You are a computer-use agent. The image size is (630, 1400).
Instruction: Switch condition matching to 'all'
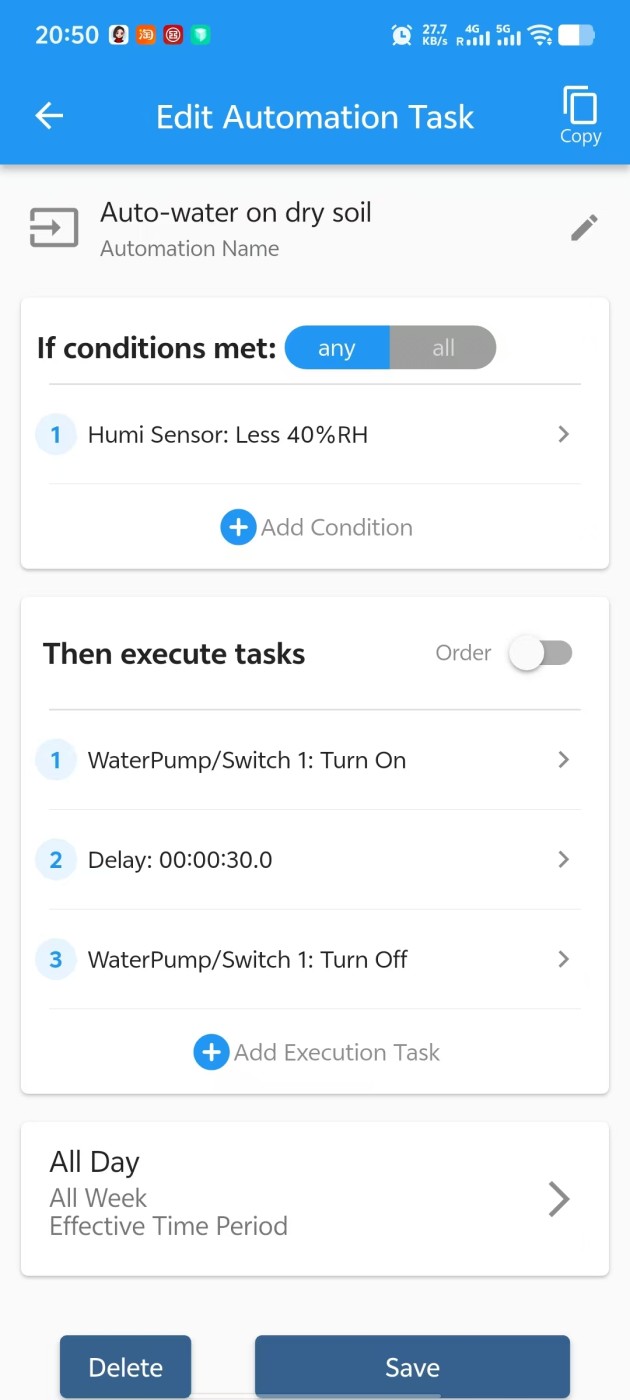[x=443, y=348]
